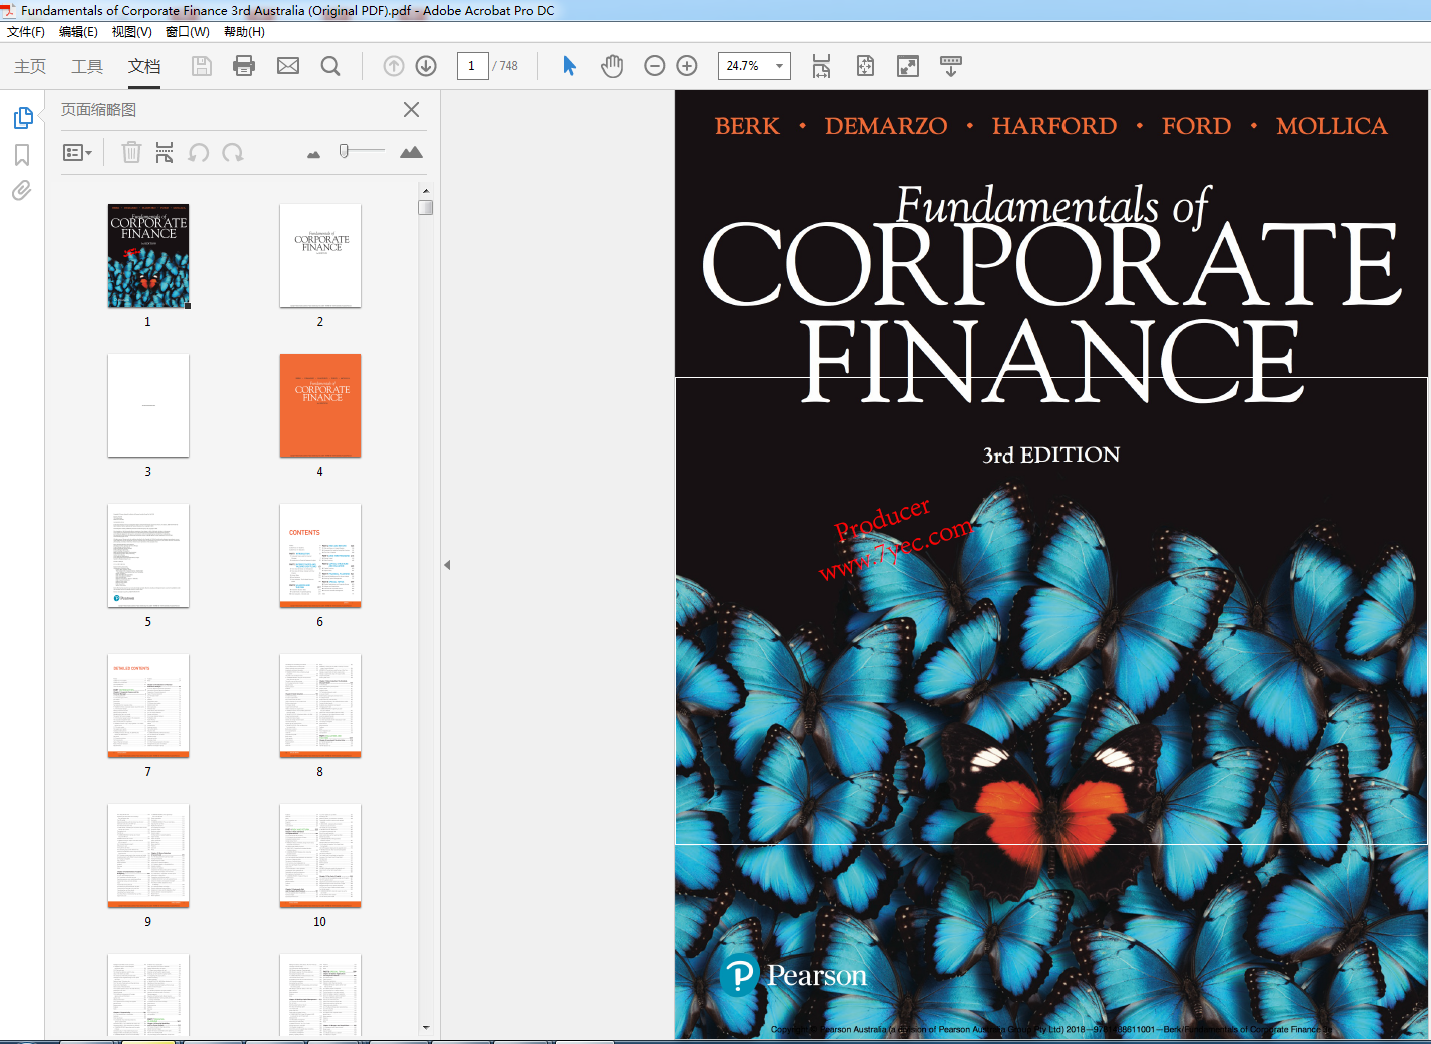Screen dimensions: 1431x1044
Task: Select orange page 4 thumbnail
Action: [320, 406]
